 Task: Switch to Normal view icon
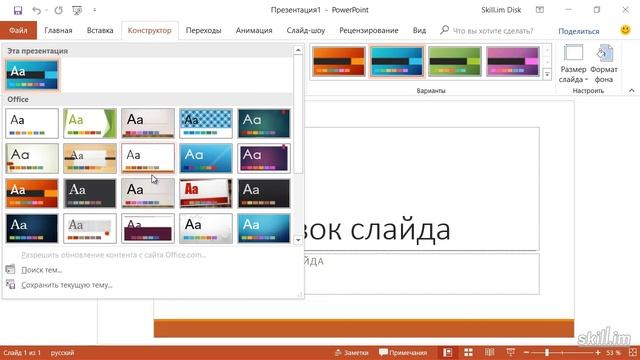[x=447, y=353]
